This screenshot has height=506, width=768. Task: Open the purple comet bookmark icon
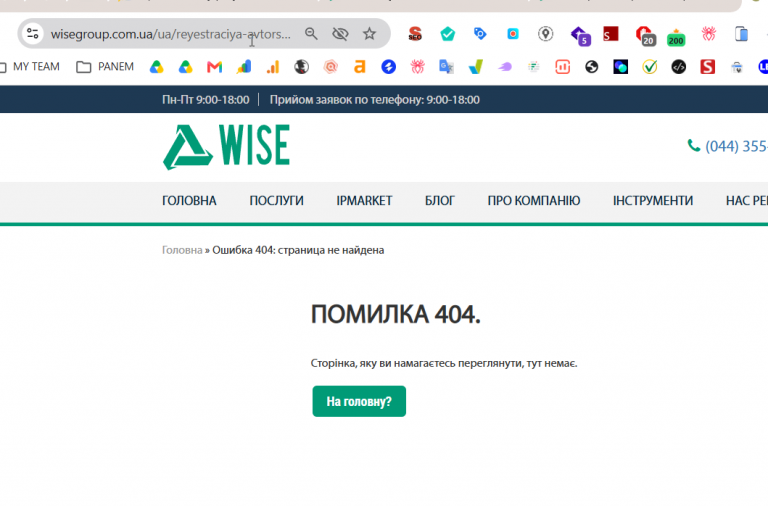pyautogui.click(x=504, y=67)
